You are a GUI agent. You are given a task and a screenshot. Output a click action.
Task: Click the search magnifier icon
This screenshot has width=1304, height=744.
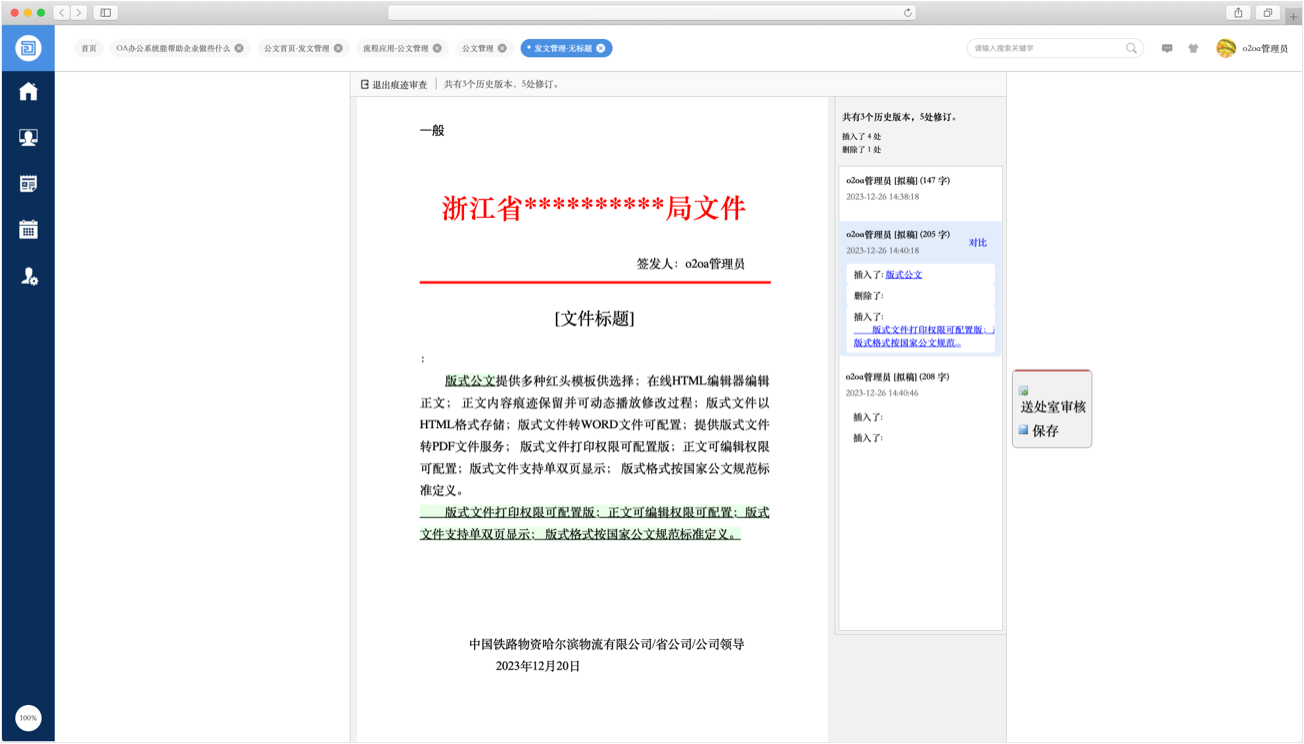(x=1132, y=48)
